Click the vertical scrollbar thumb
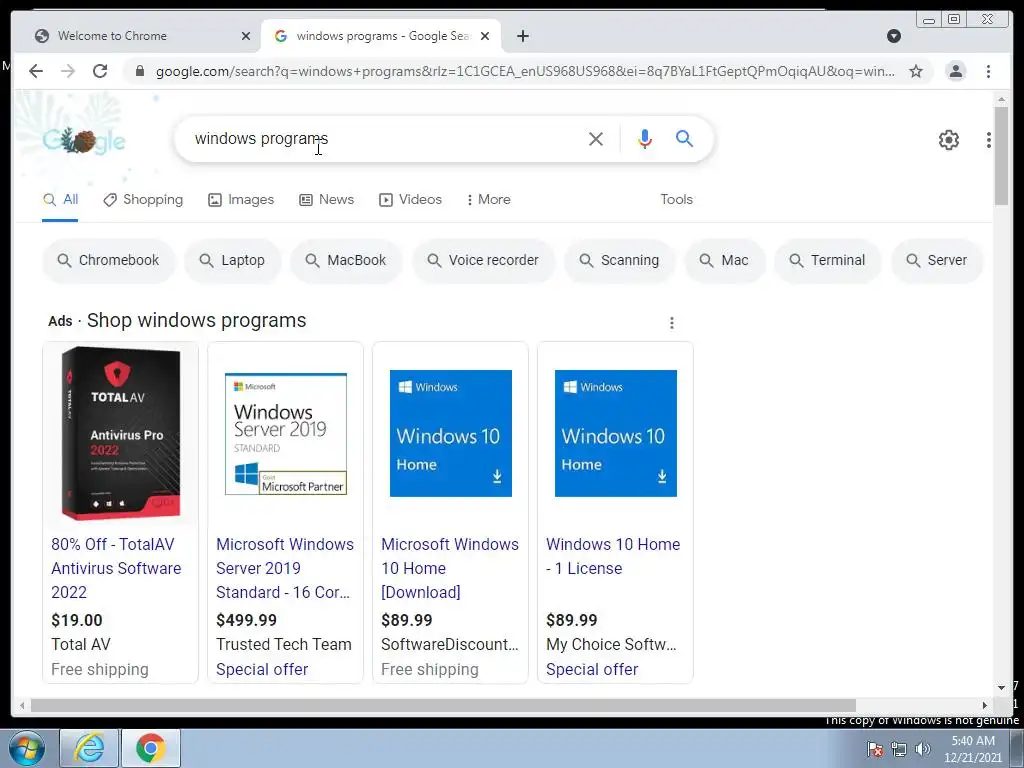Viewport: 1024px width, 768px height. coord(1001,155)
